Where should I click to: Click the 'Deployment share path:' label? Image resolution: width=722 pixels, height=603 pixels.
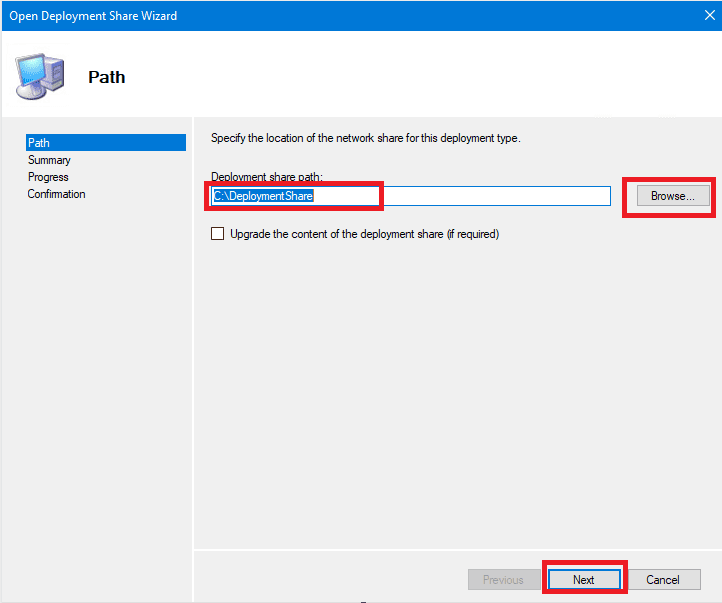pyautogui.click(x=267, y=177)
